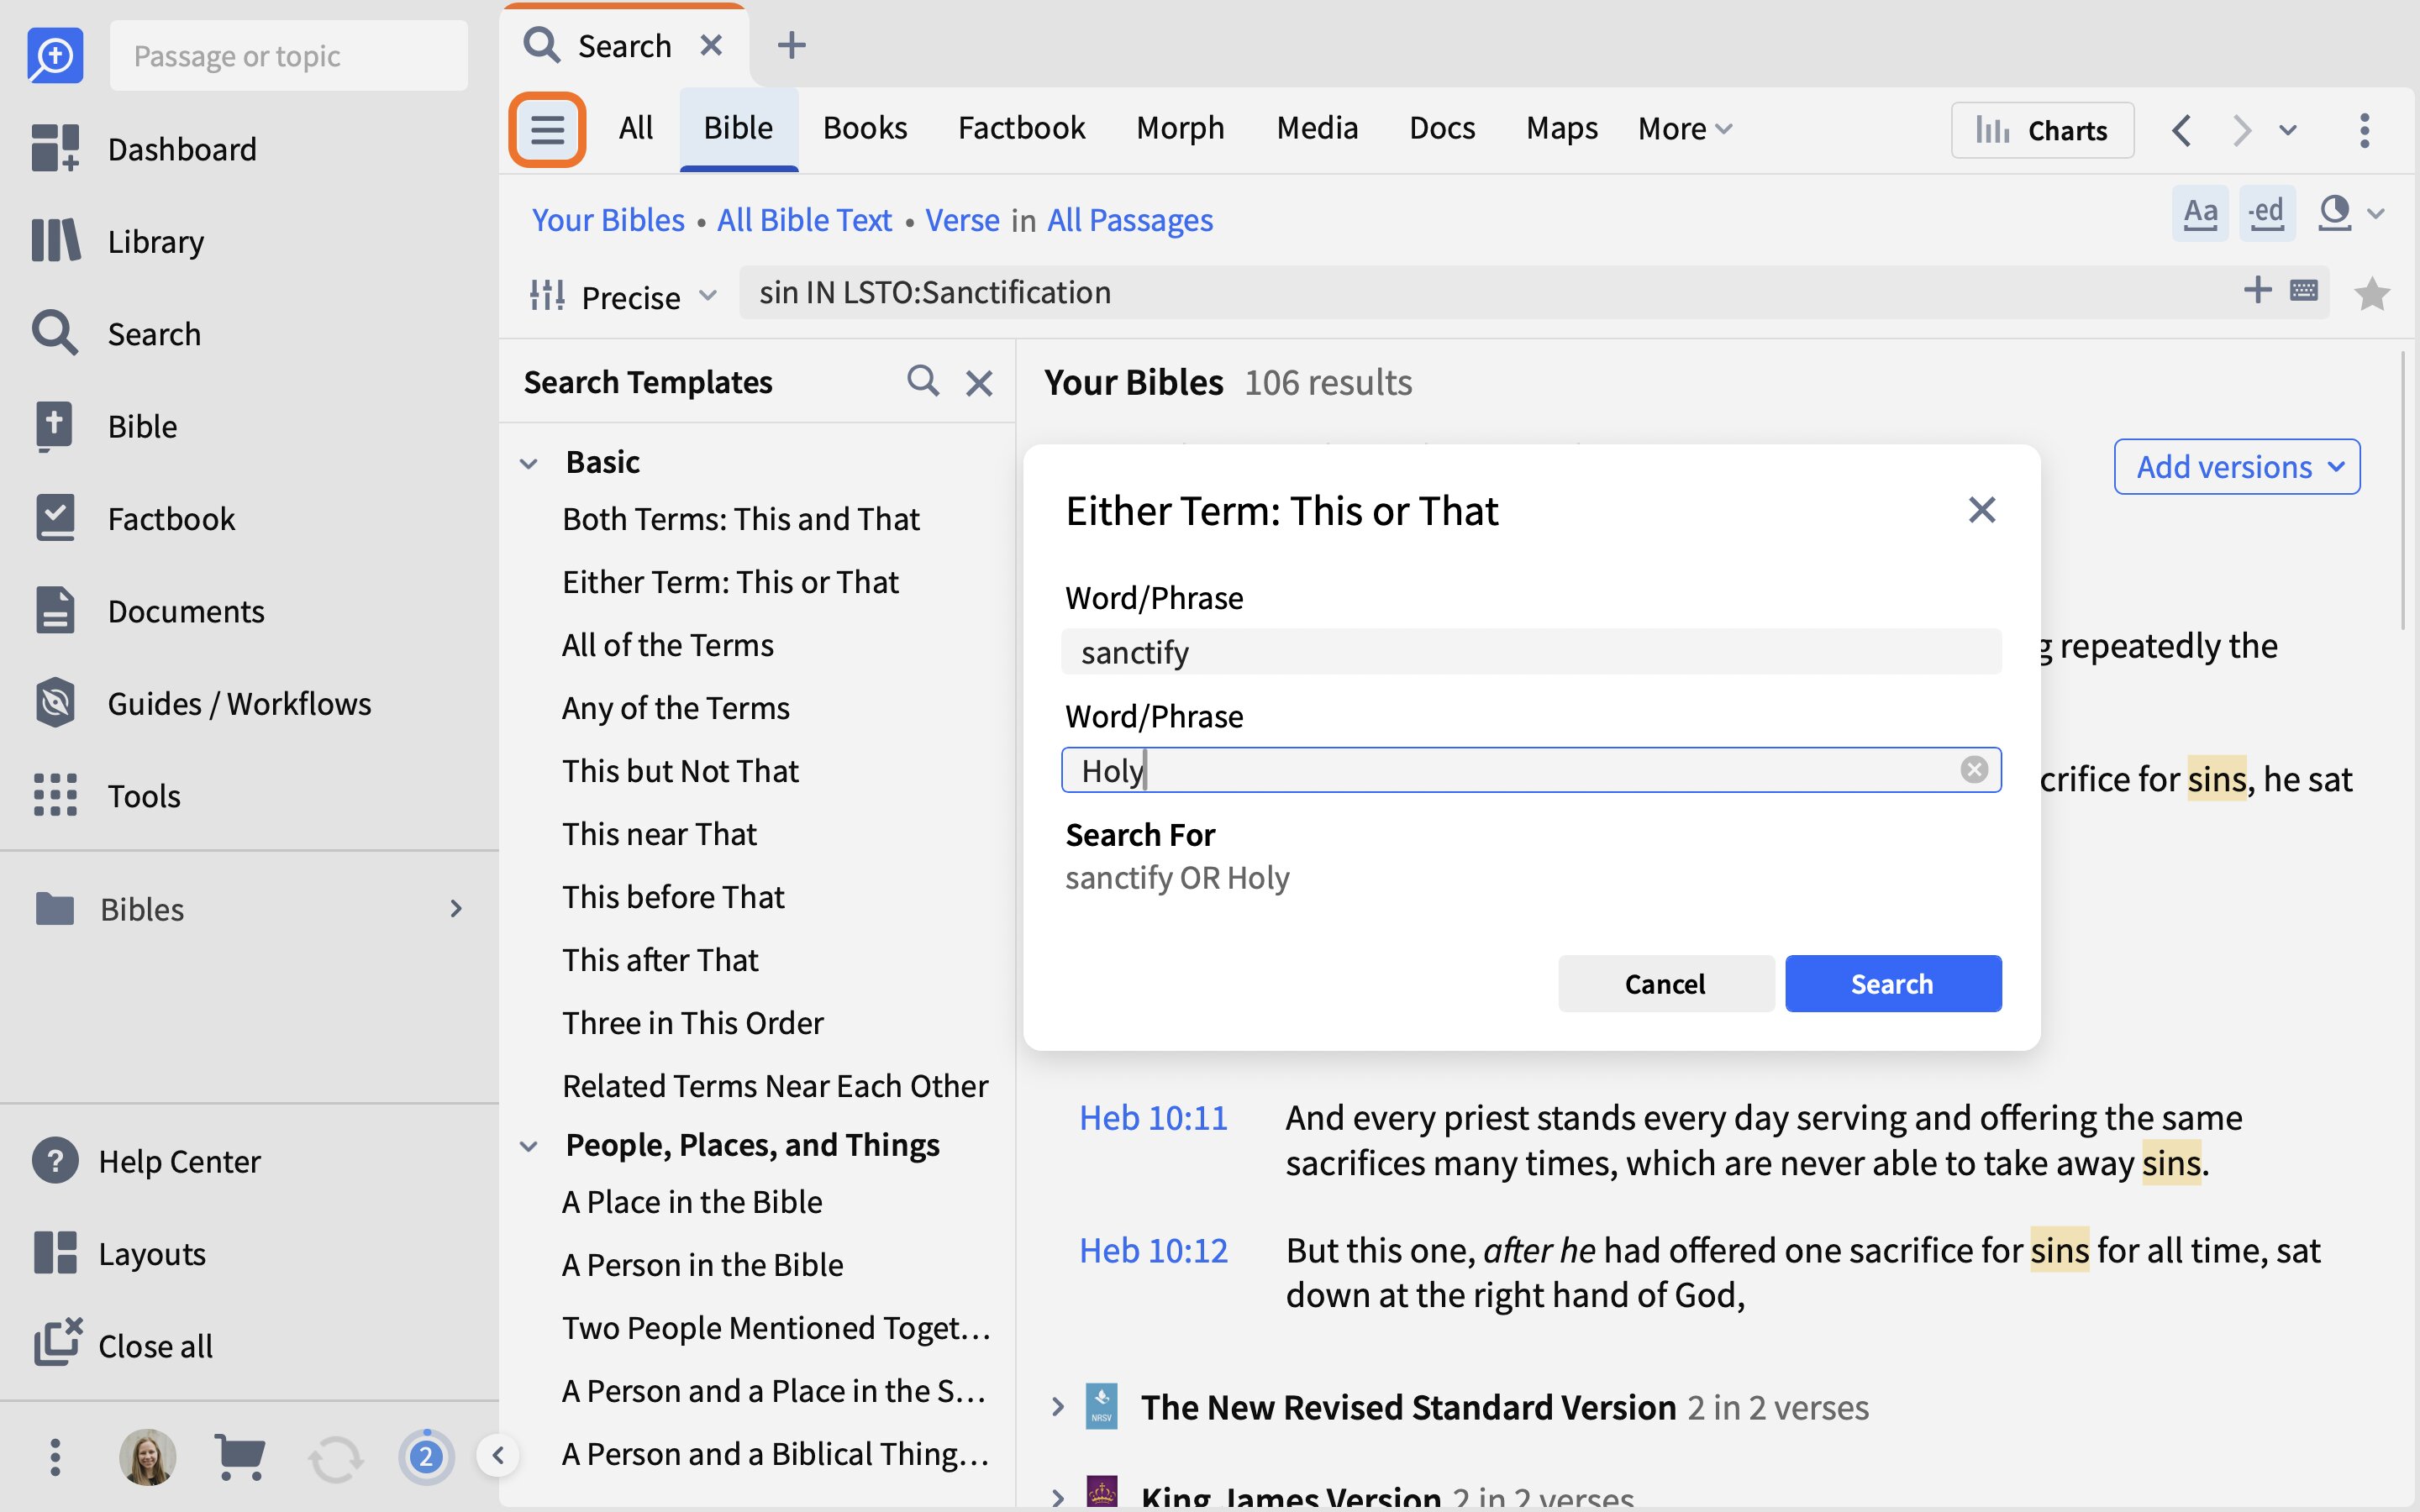The image size is (2420, 1512).
Task: Open Documents from the sidebar
Action: 186,610
